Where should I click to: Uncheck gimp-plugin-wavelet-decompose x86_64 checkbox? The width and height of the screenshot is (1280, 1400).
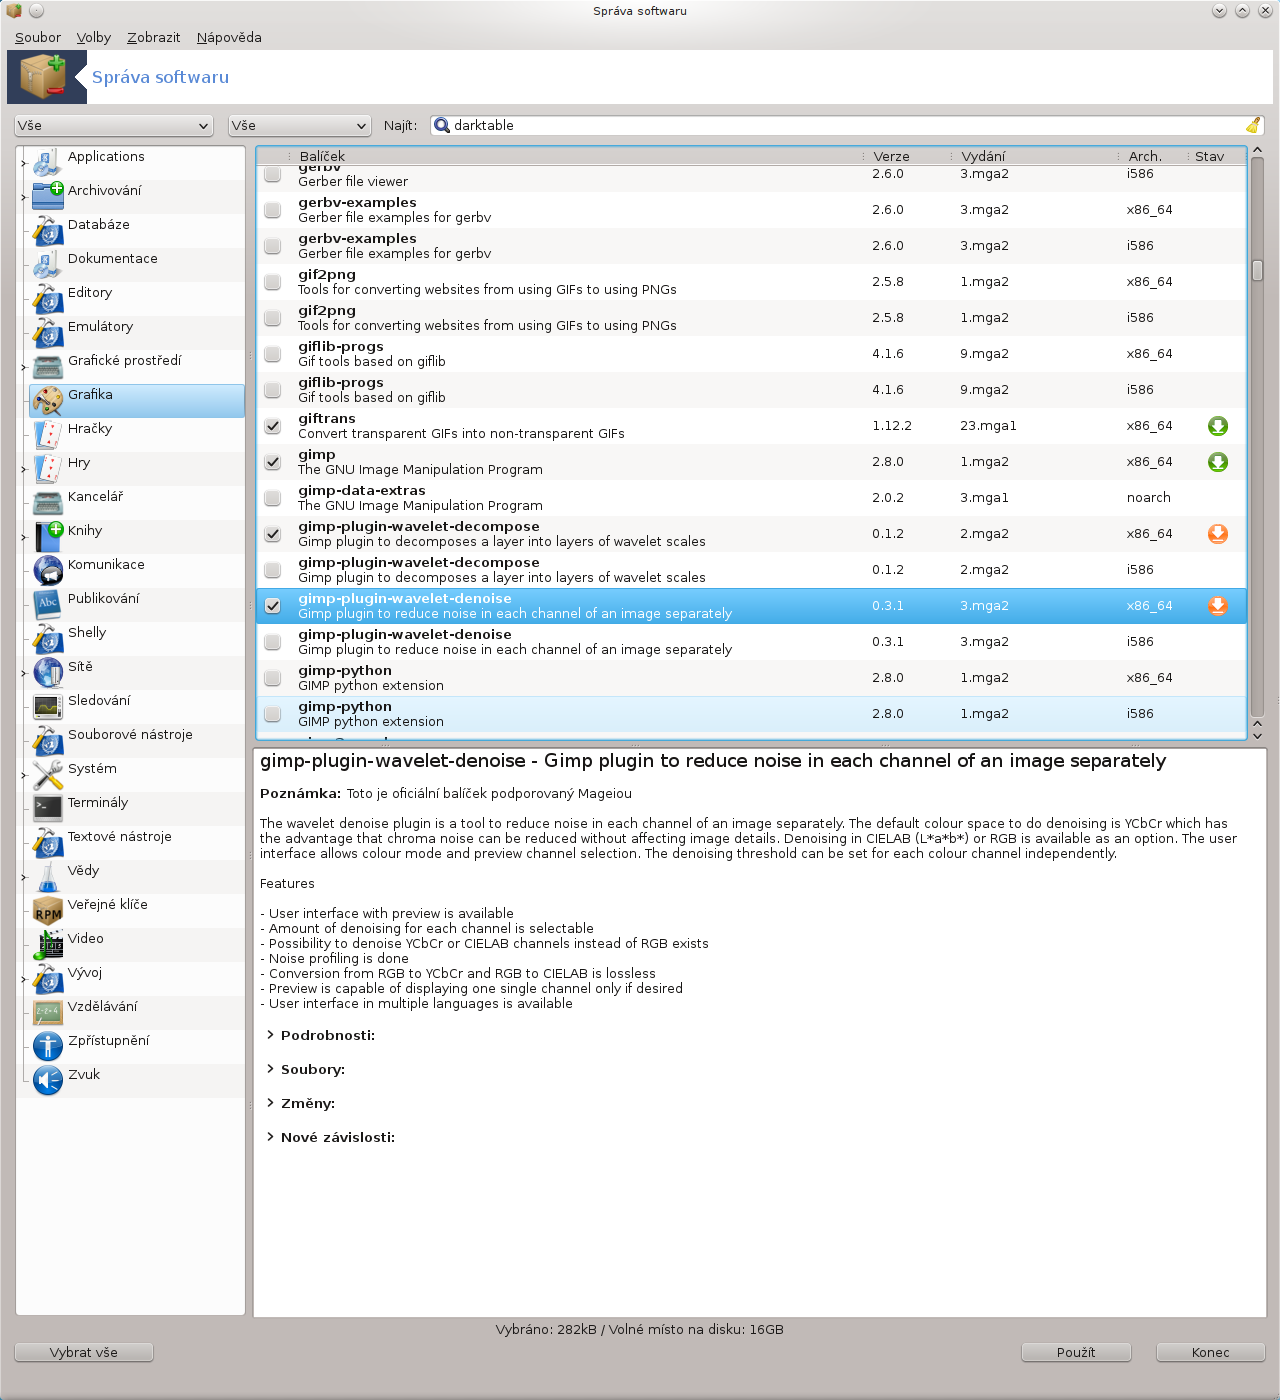click(272, 534)
